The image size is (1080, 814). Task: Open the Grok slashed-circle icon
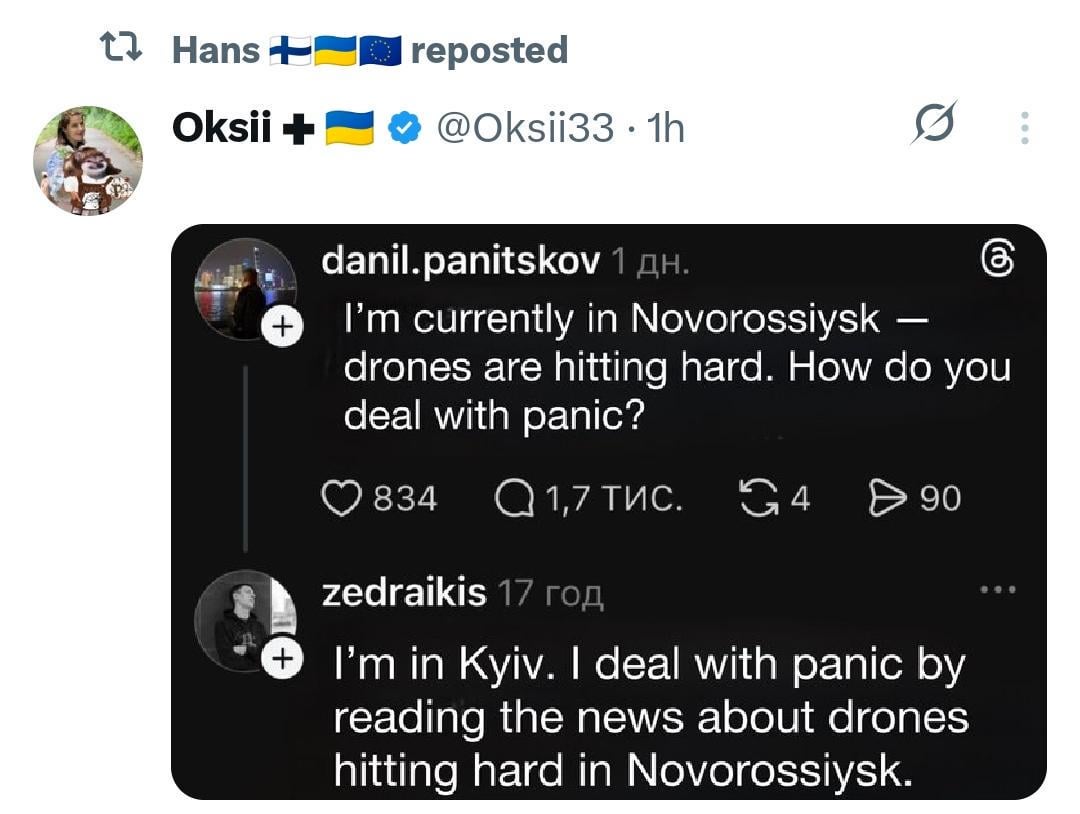coord(936,126)
